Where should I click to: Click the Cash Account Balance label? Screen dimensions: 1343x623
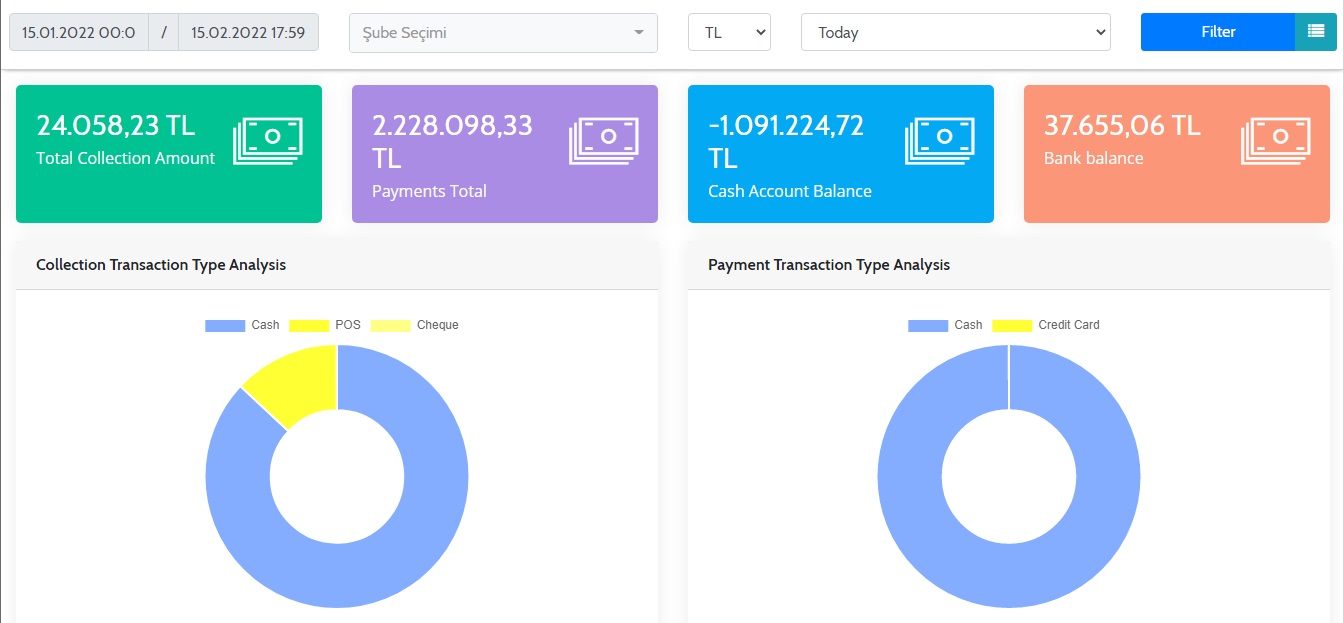point(790,191)
